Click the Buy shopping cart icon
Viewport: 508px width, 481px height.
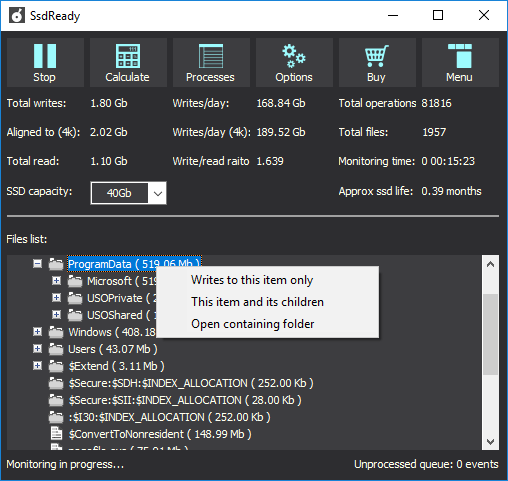377,56
